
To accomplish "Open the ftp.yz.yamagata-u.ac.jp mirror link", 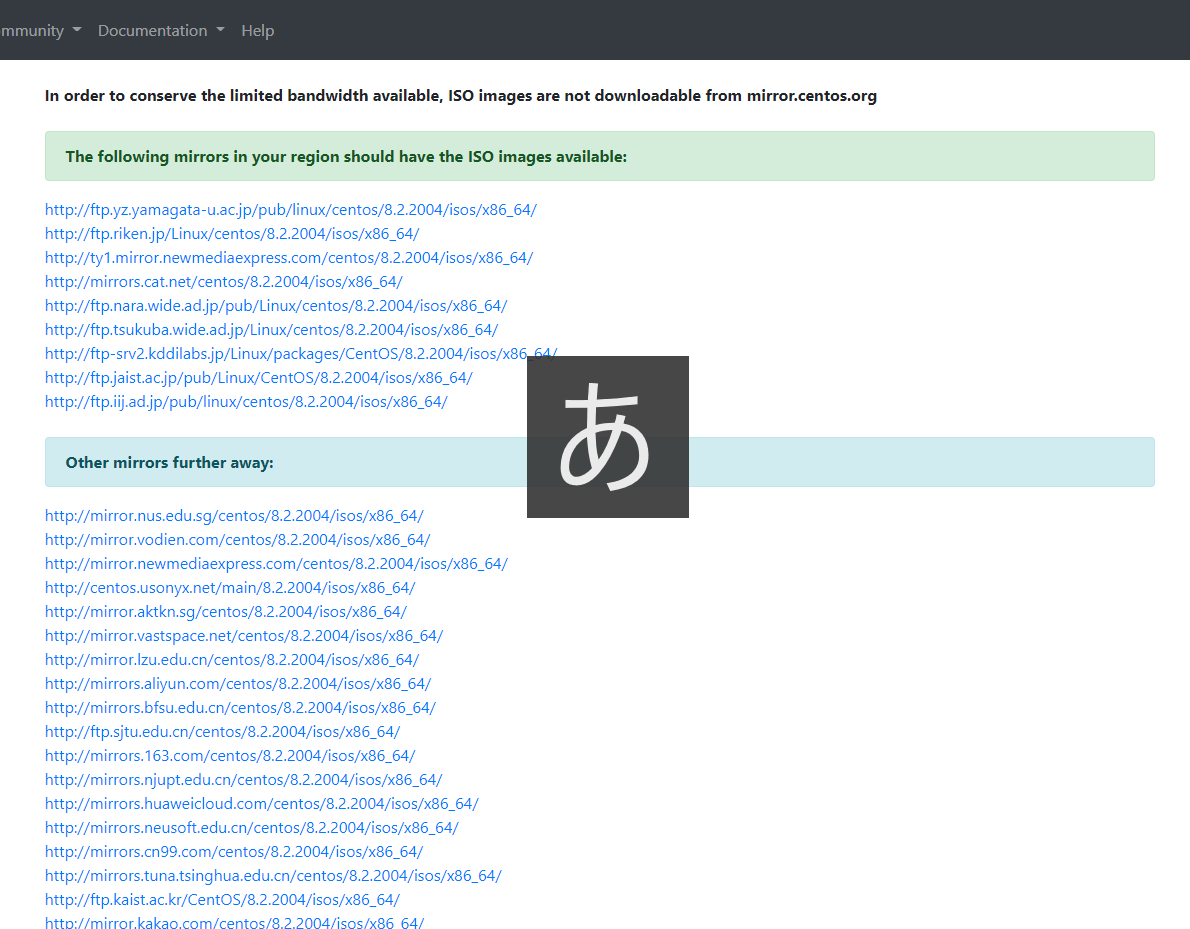I will 291,209.
